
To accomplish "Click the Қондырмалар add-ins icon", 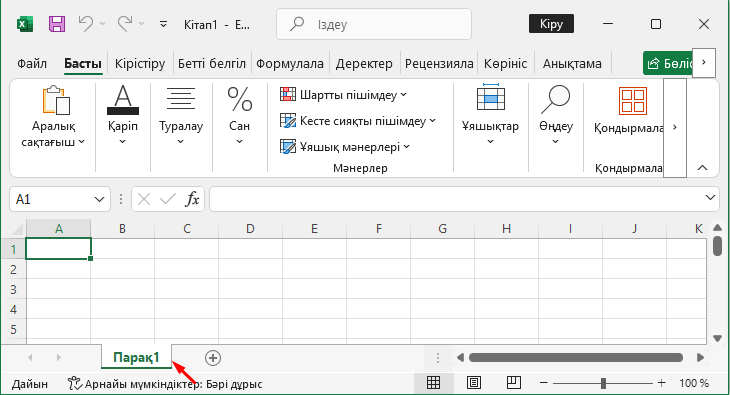I will pyautogui.click(x=633, y=101).
